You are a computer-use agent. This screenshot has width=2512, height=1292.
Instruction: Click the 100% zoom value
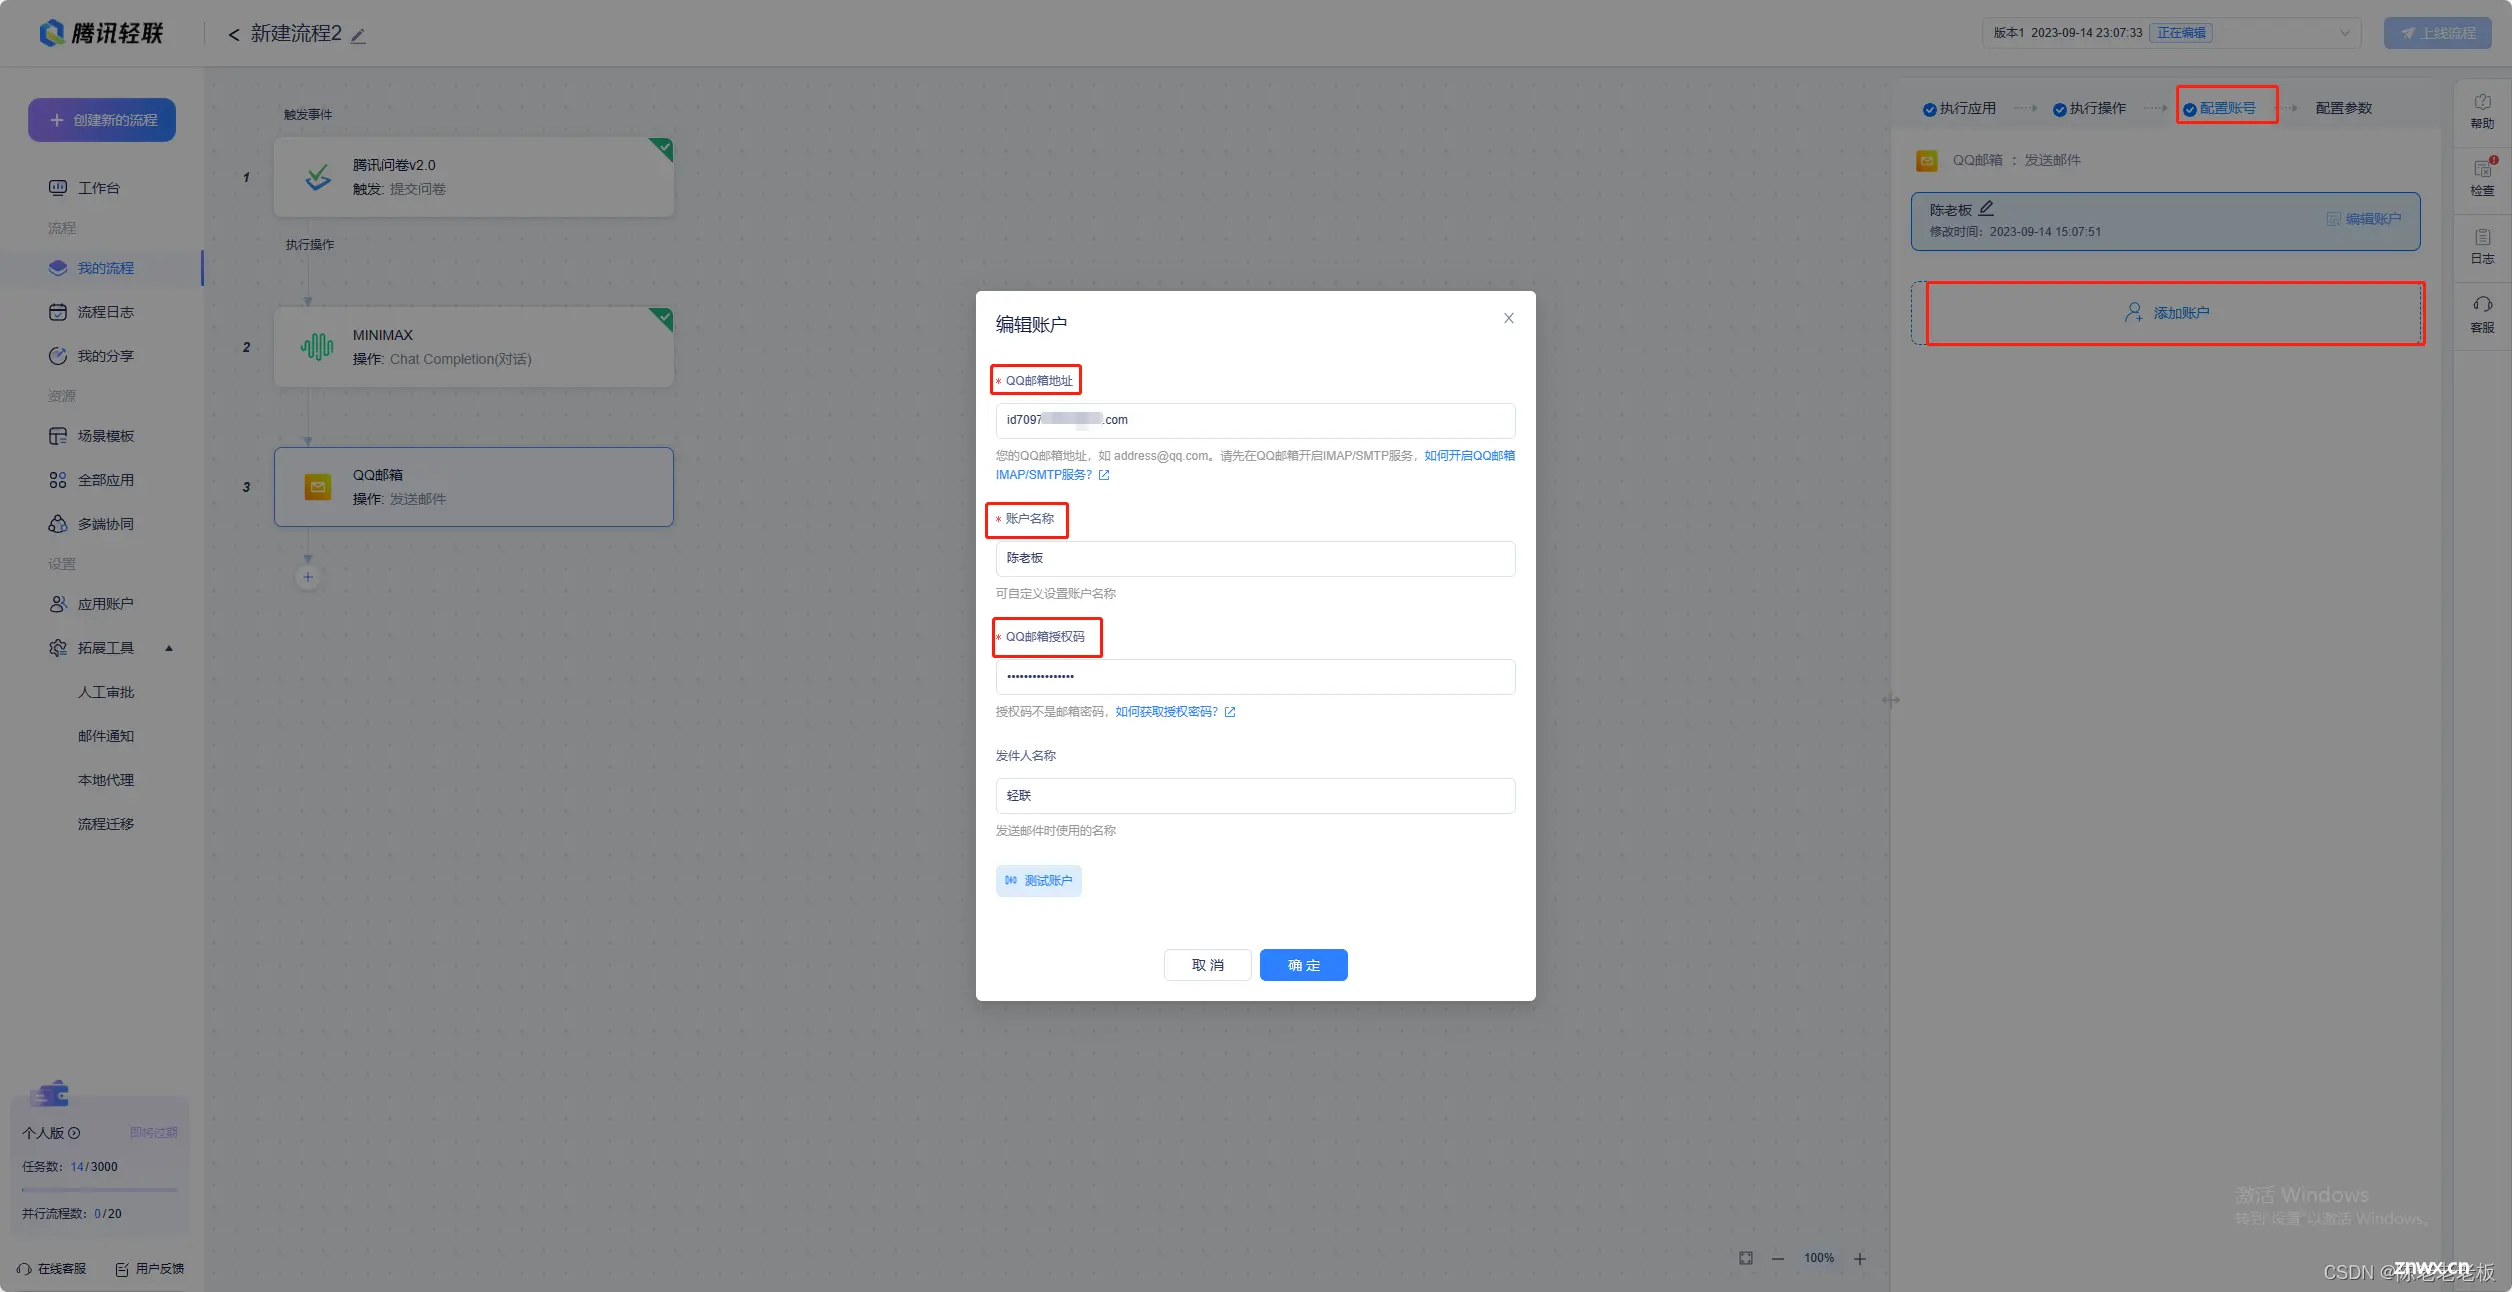coord(1819,1258)
